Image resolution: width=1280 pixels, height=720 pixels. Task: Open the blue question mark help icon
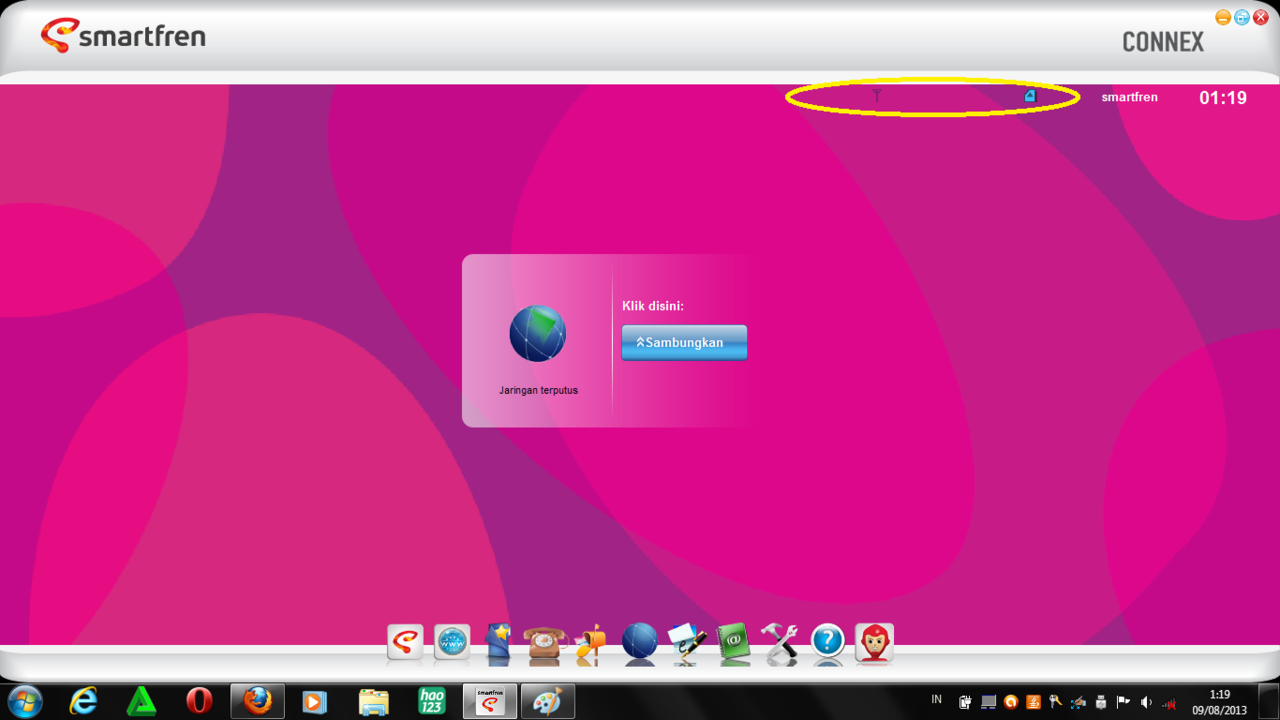(x=828, y=642)
